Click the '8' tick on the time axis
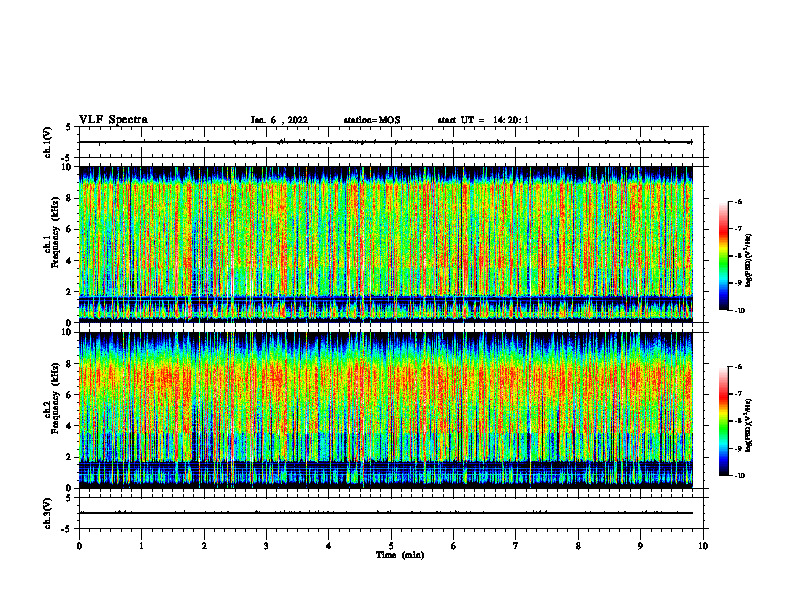The width and height of the screenshot is (792, 612). [578, 546]
